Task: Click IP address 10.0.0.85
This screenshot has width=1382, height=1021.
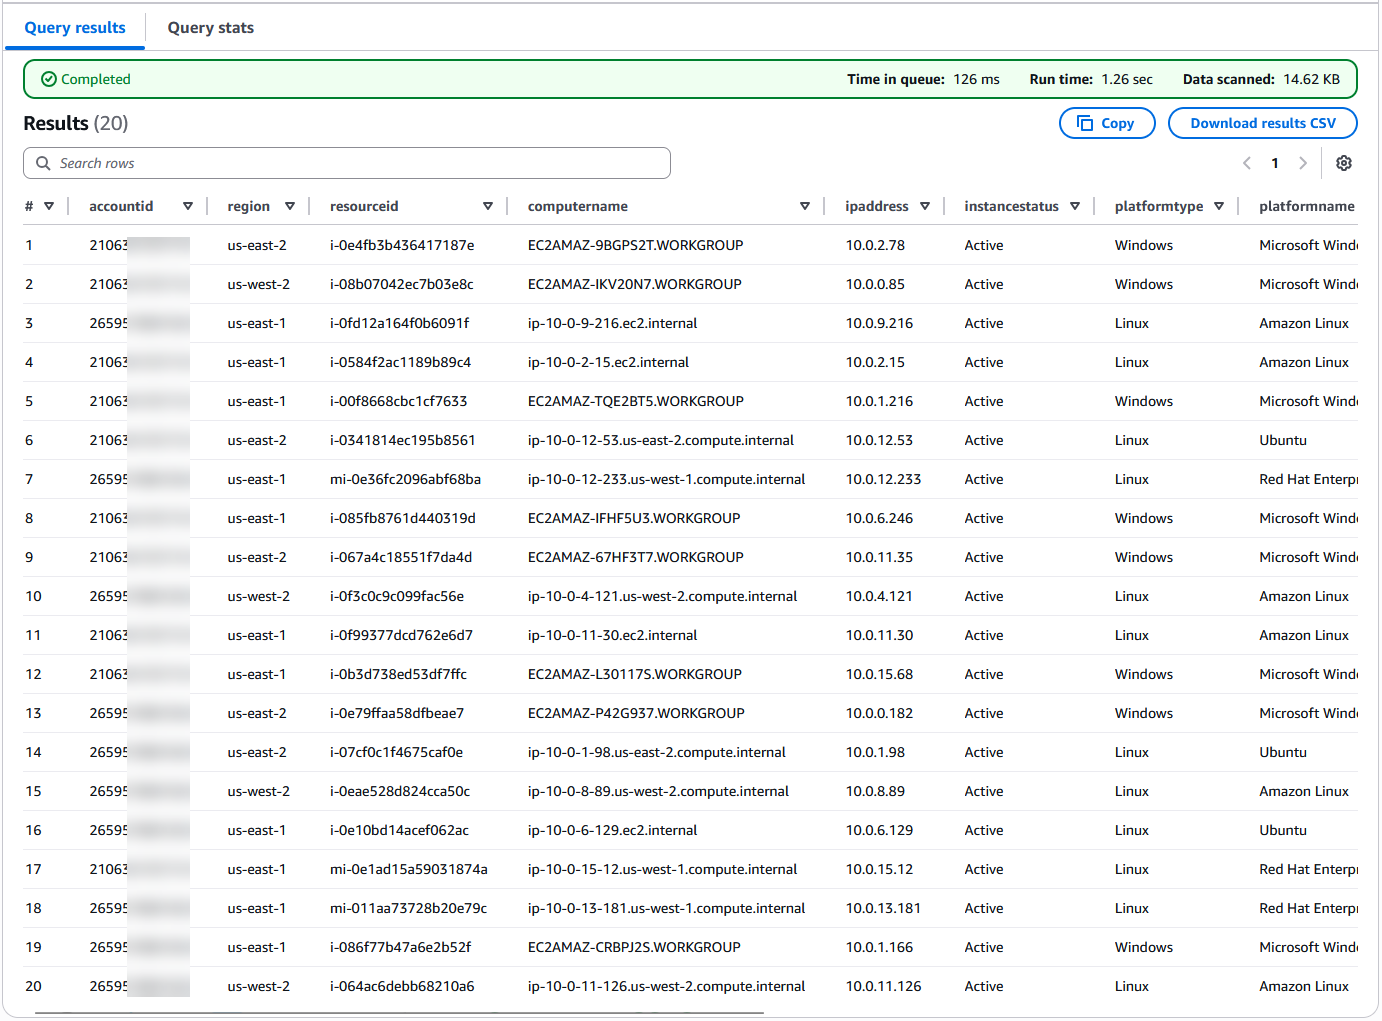Action: pos(875,284)
